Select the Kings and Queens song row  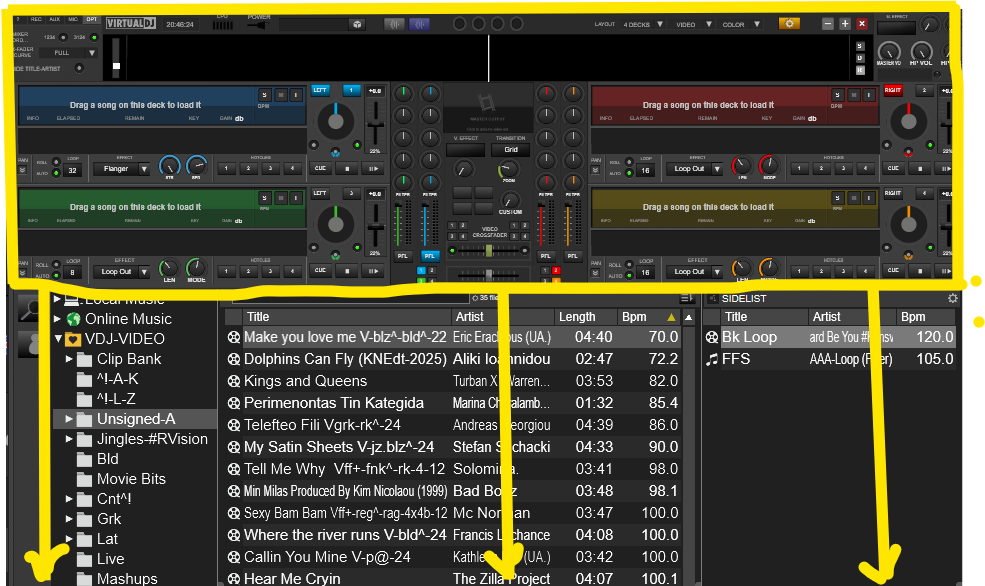coord(454,381)
